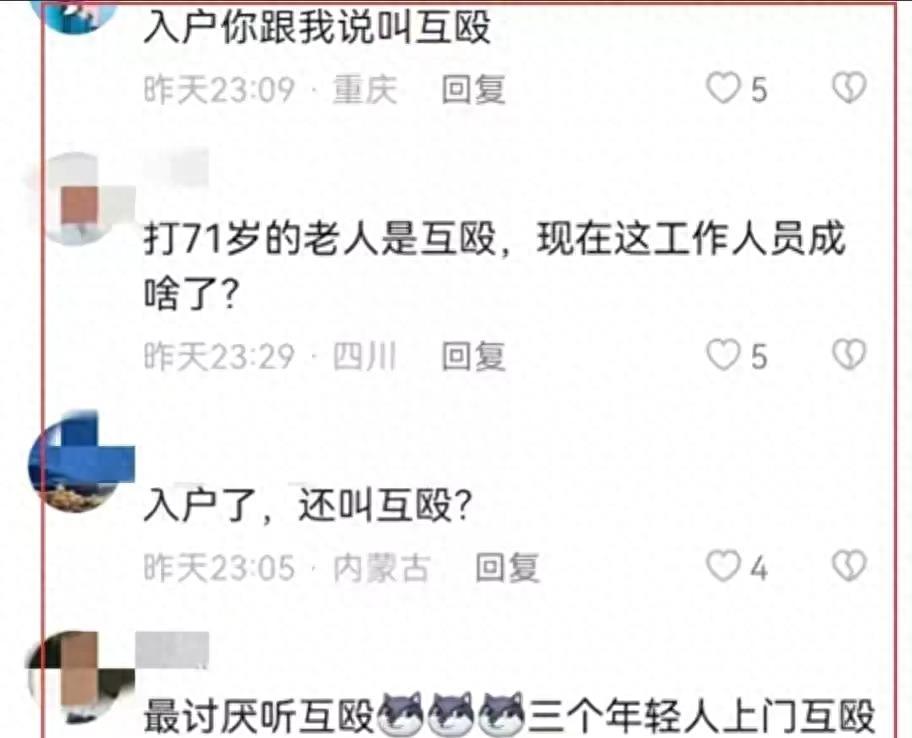This screenshot has width=912, height=738.
Task: Select the comment text 入户你跟我说叫互殴
Action: (318, 27)
